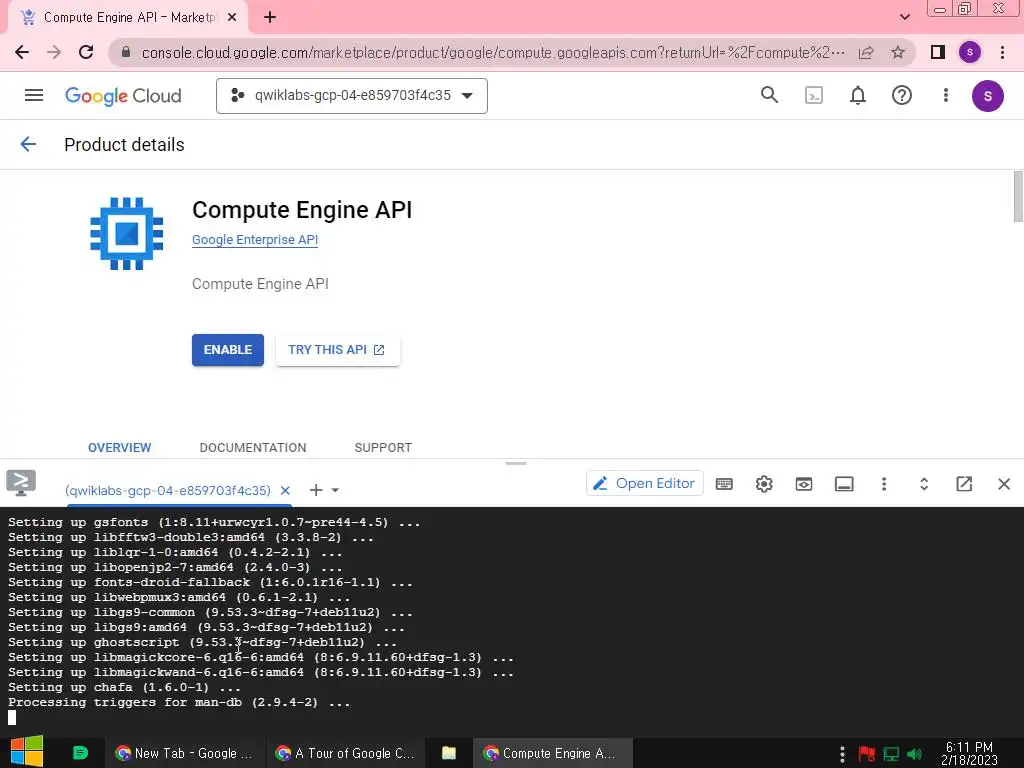Expand the tab search chevron
Image resolution: width=1024 pixels, height=768 pixels.
[904, 17]
